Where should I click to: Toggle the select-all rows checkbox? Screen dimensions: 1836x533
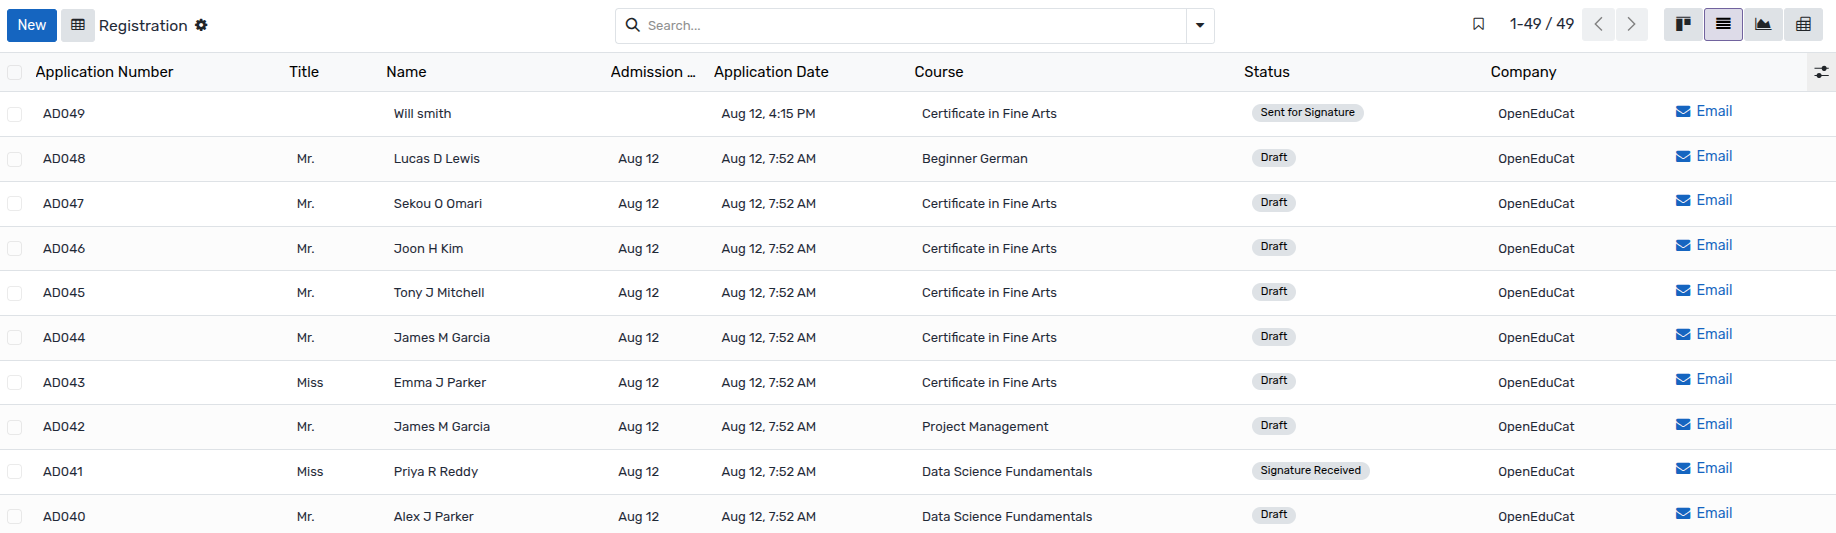tap(14, 72)
